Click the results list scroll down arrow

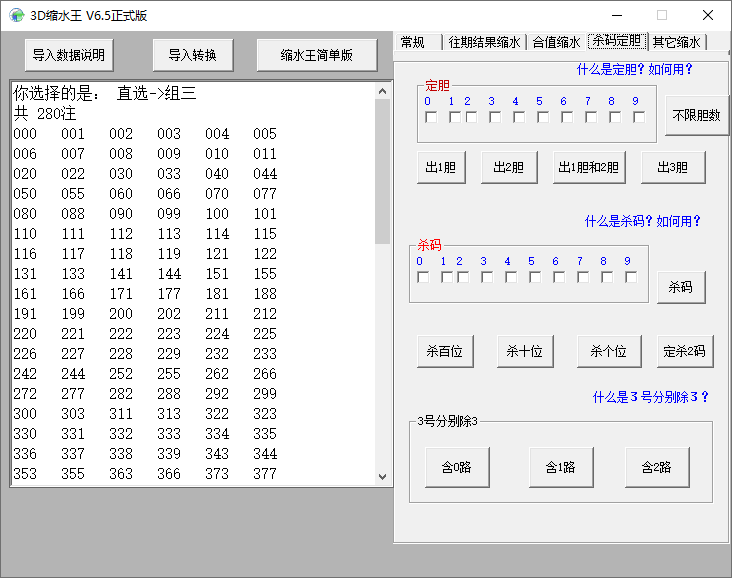click(x=382, y=477)
